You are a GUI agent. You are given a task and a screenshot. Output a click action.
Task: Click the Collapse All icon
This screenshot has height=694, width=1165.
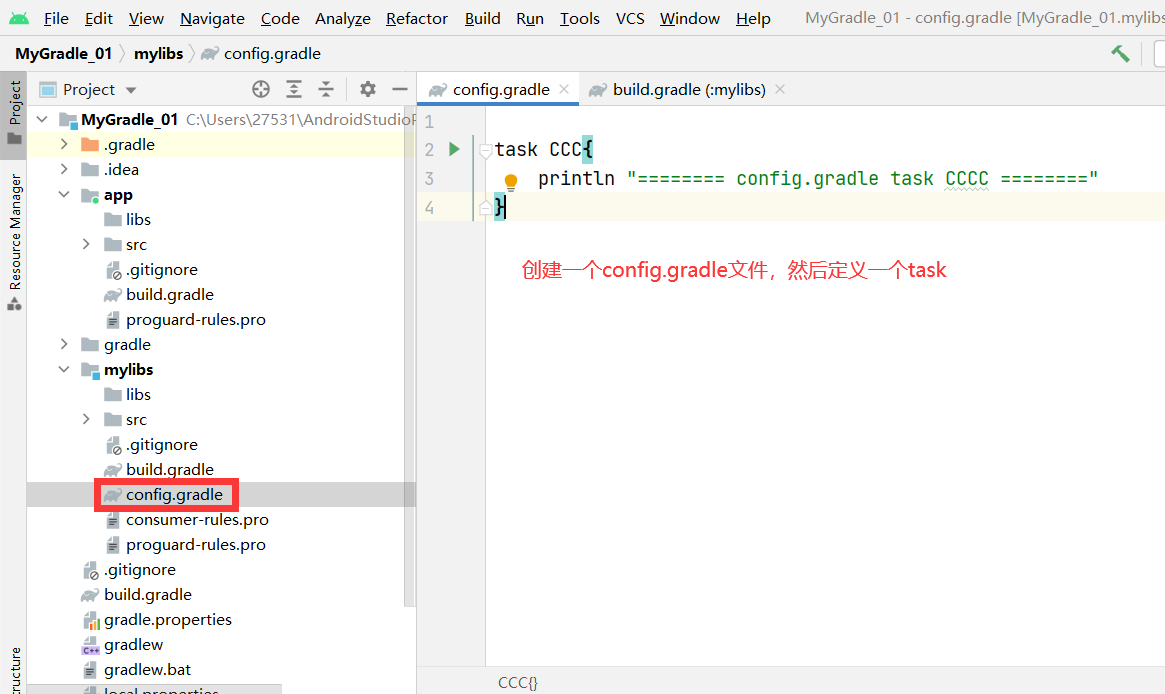pyautogui.click(x=326, y=89)
